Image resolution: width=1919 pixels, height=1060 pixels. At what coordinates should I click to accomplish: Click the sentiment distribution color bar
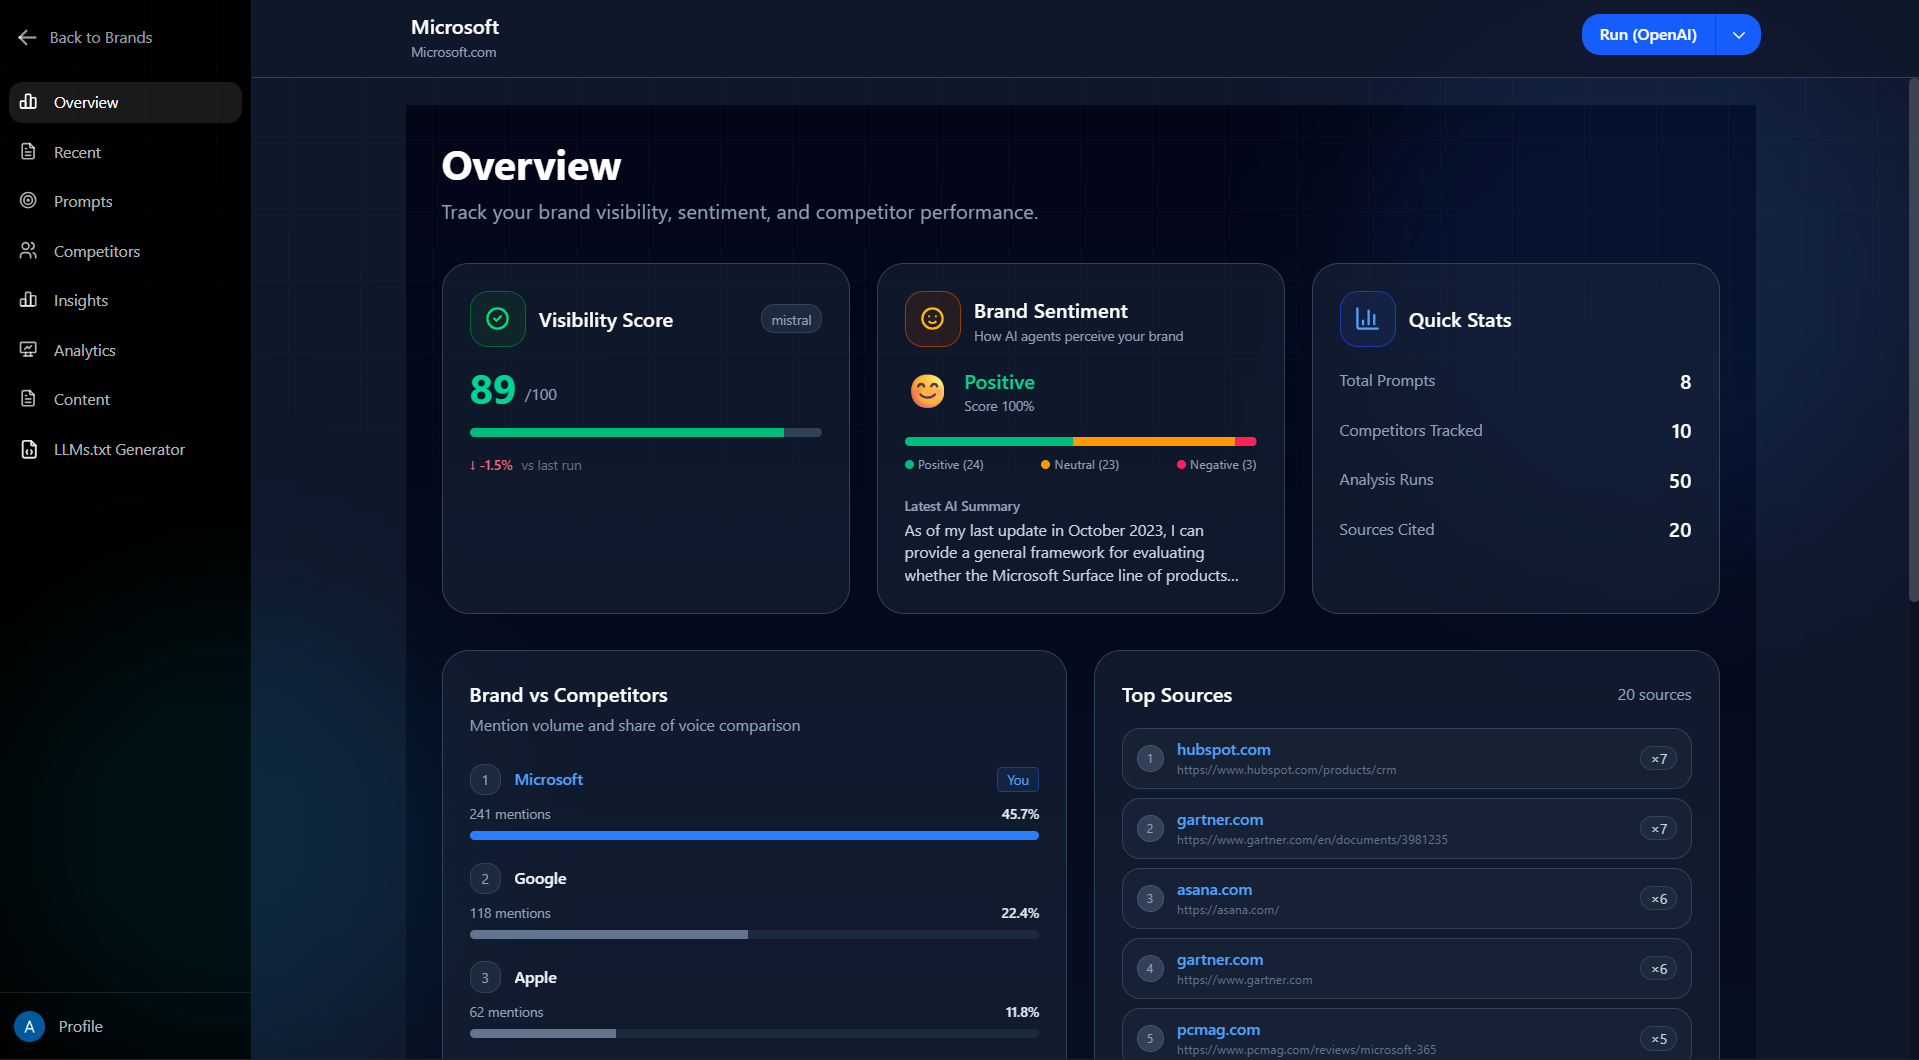1080,441
